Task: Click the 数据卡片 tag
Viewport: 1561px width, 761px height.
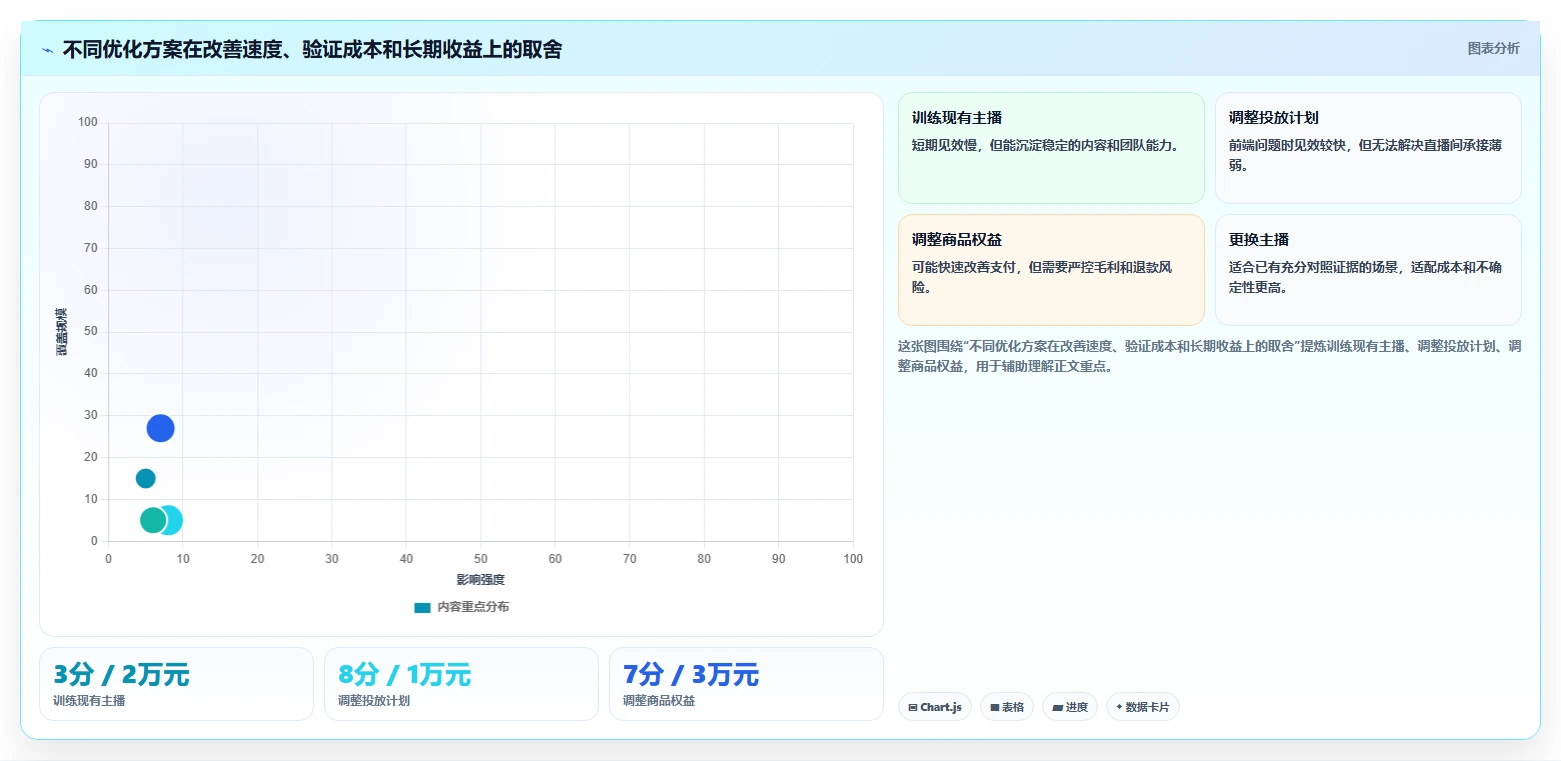Action: click(1142, 707)
